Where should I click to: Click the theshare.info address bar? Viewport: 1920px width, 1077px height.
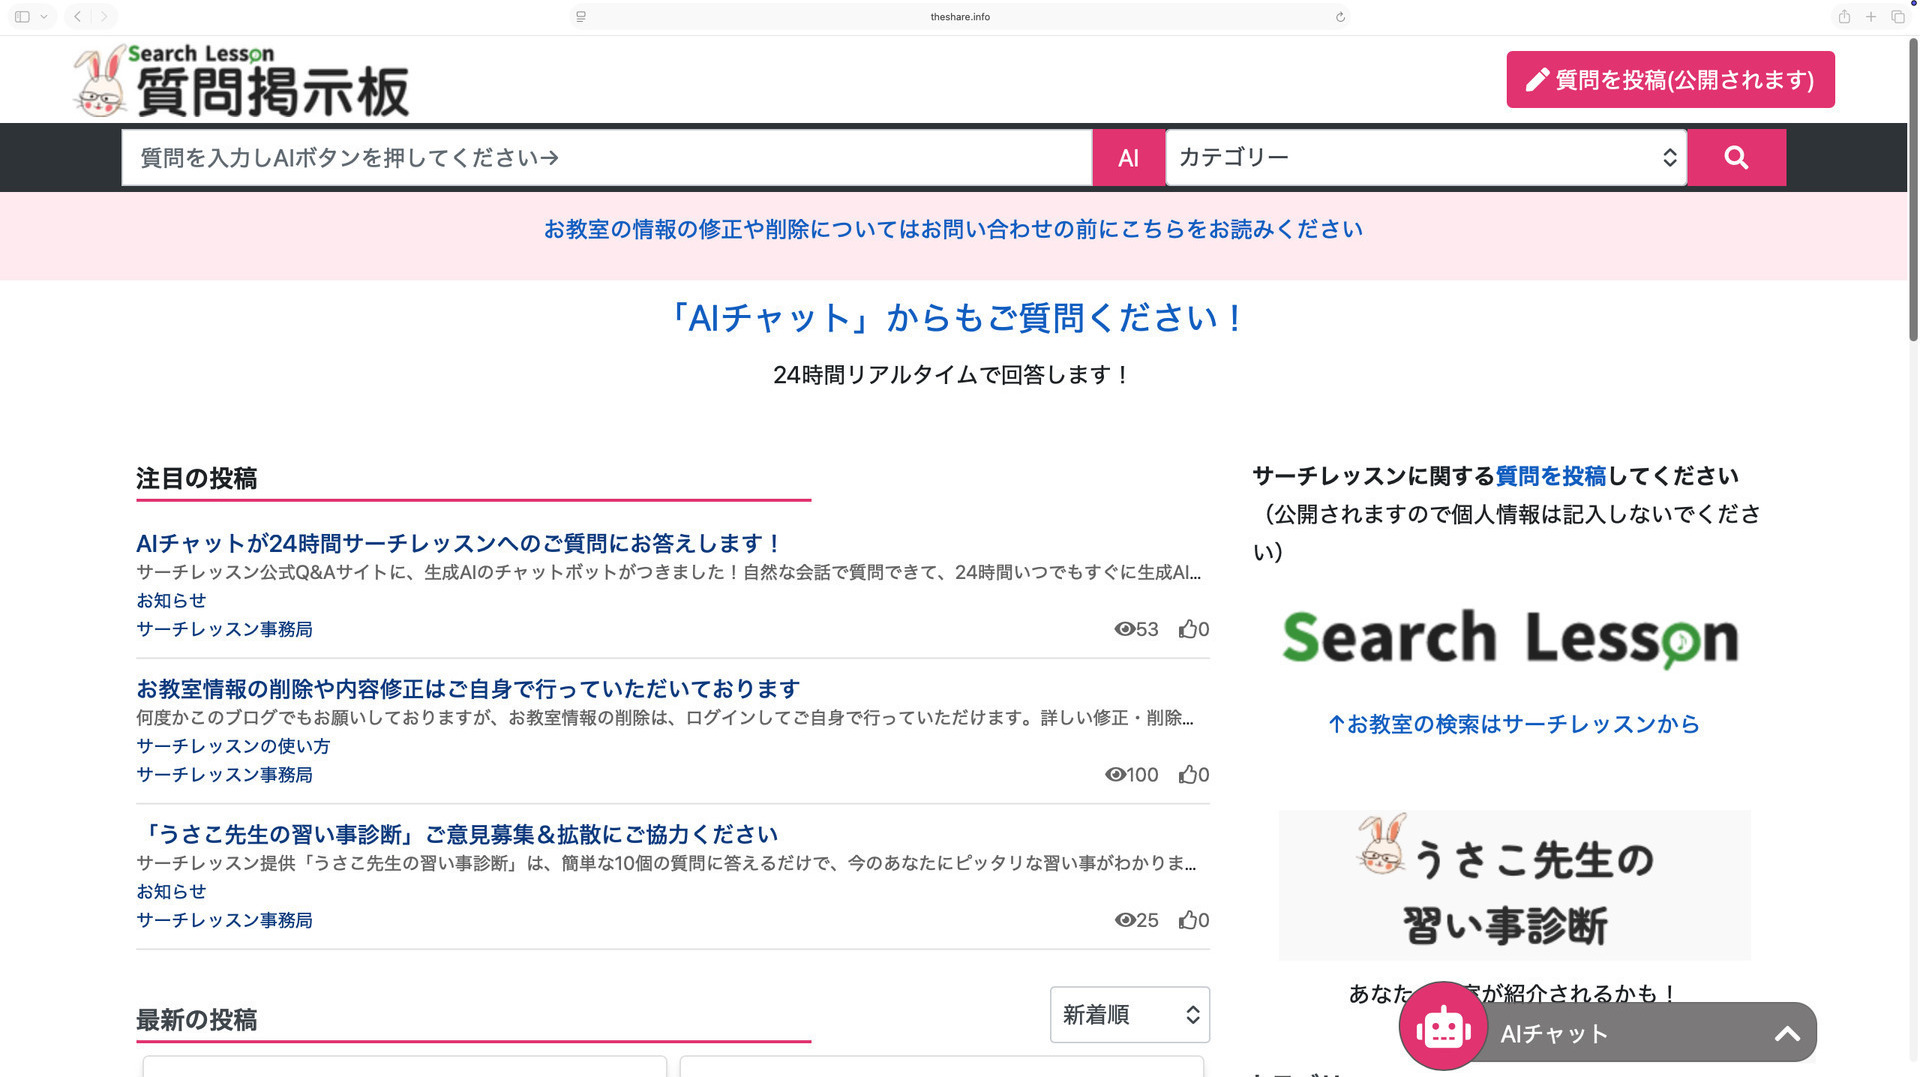[x=960, y=17]
